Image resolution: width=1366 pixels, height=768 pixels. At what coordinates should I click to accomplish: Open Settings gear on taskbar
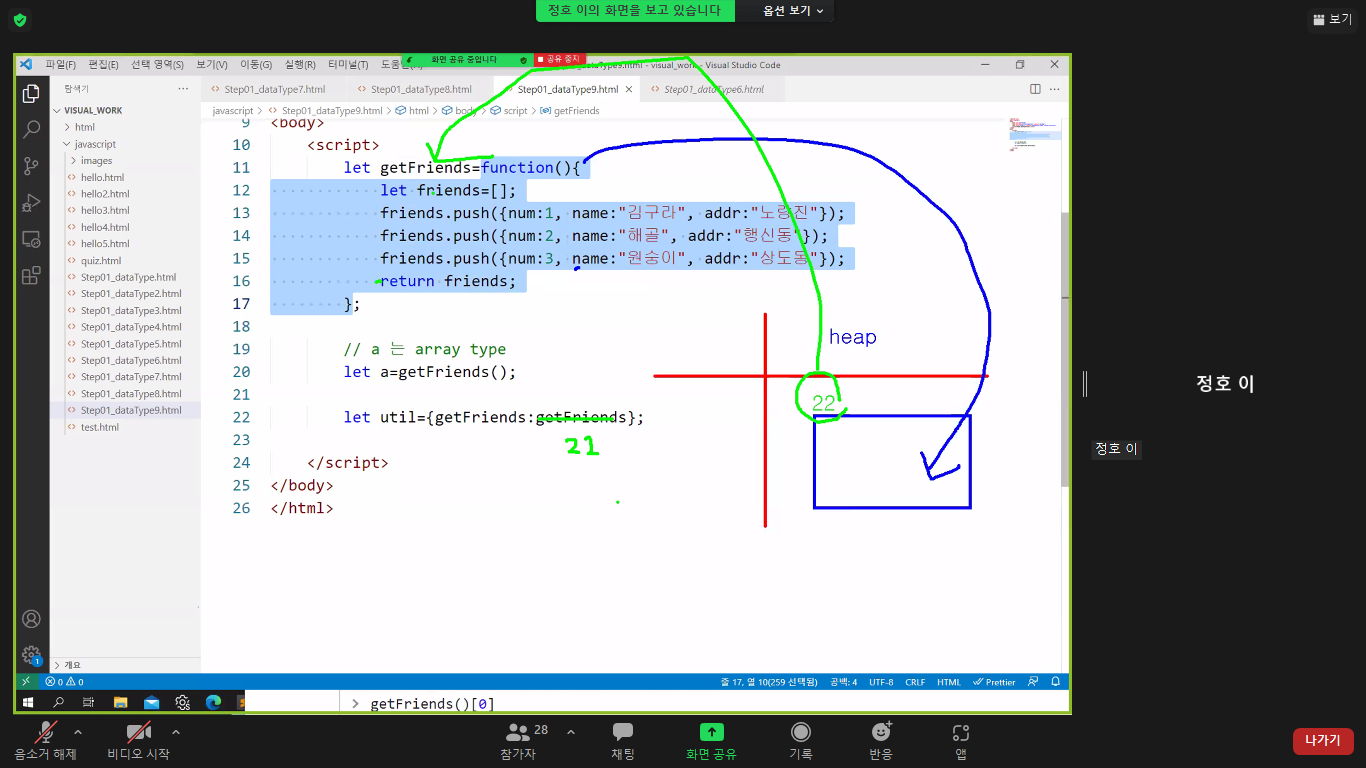click(182, 703)
